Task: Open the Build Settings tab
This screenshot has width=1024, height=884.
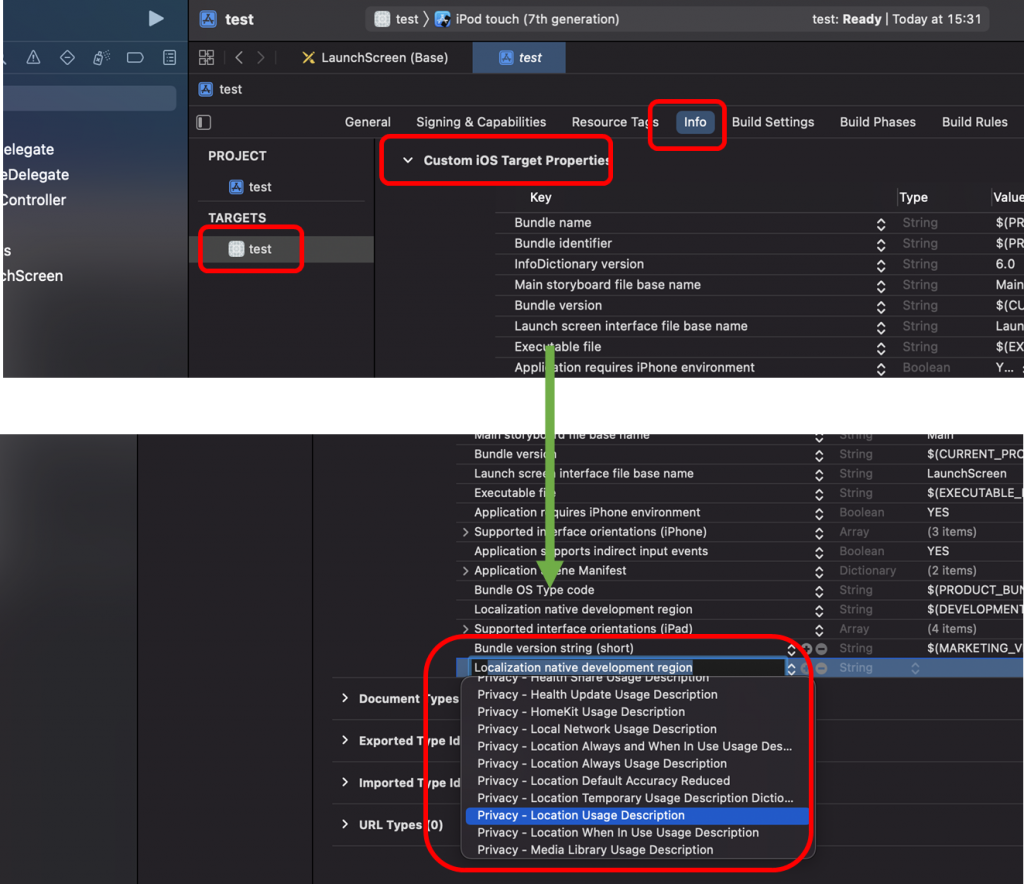Action: 773,122
